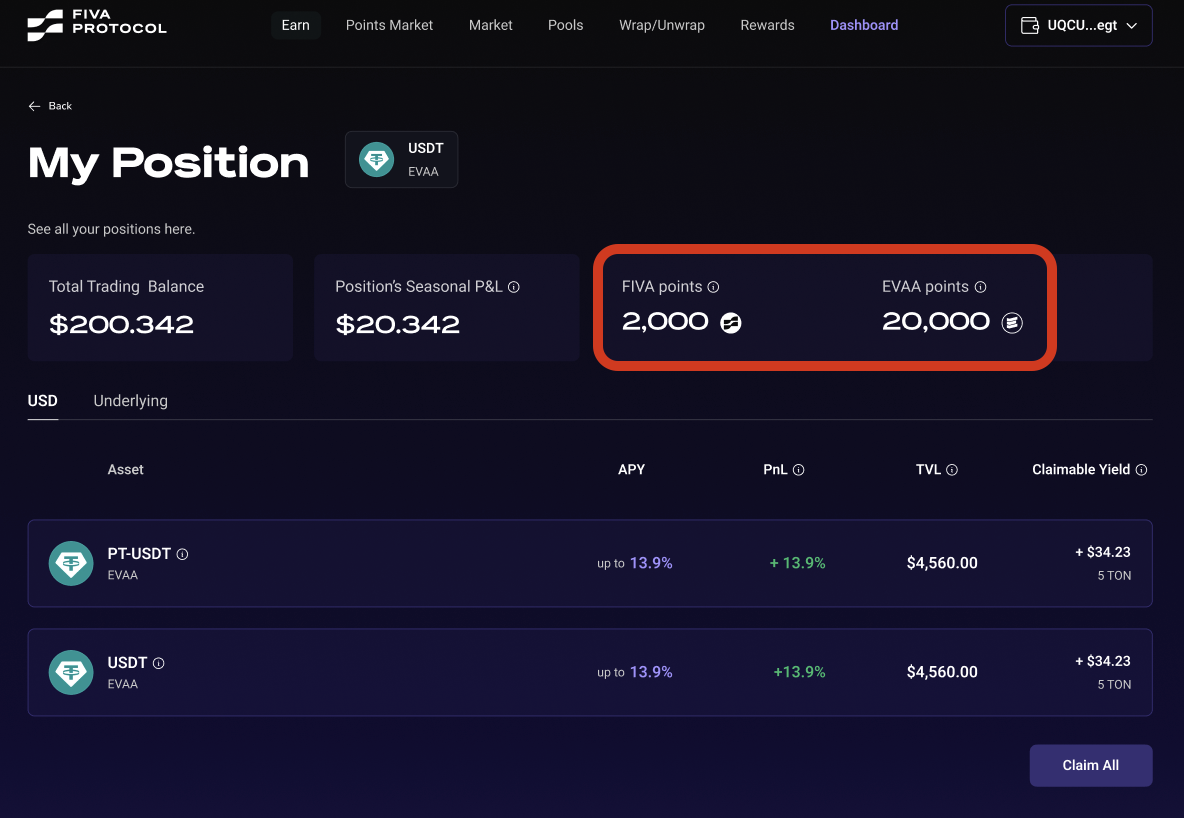Click the info icon next to TVL header

coord(952,470)
